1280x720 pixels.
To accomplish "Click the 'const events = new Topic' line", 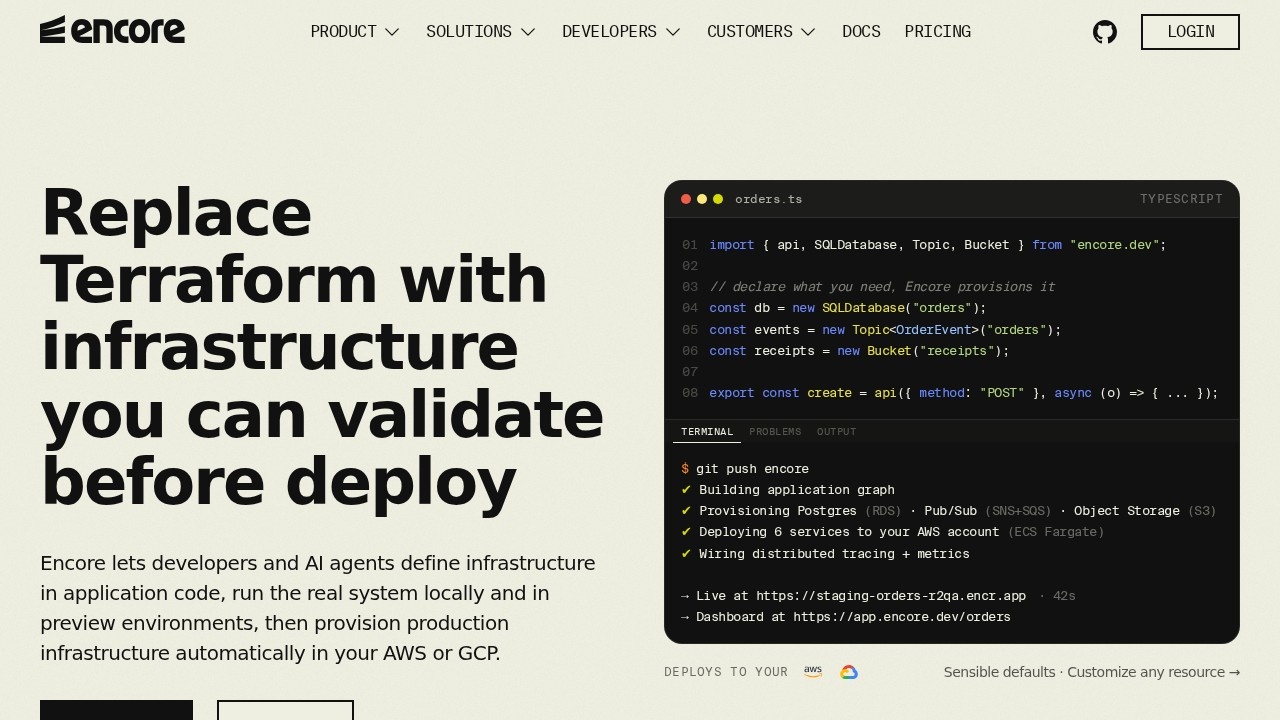I will point(885,330).
